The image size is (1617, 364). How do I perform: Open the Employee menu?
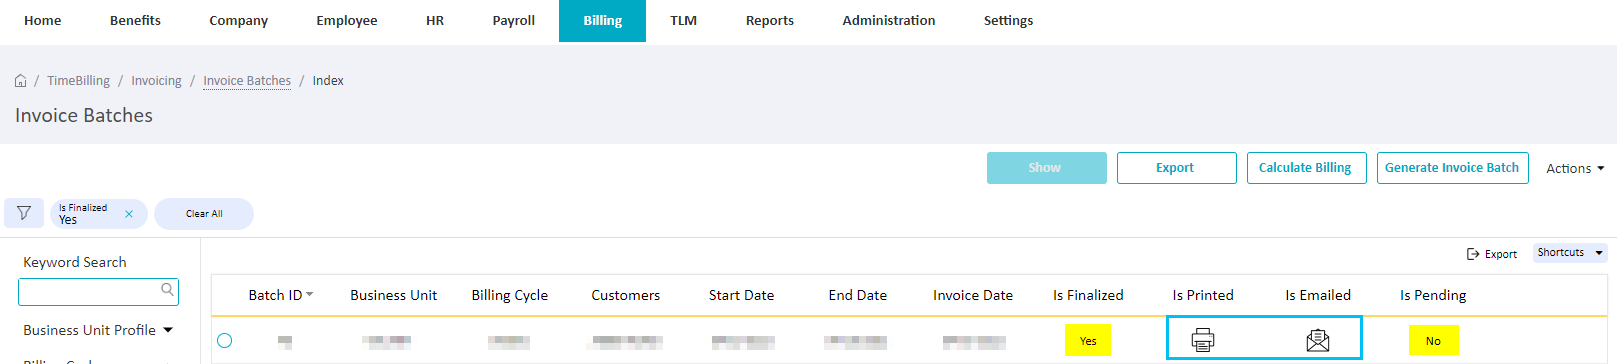(x=347, y=20)
